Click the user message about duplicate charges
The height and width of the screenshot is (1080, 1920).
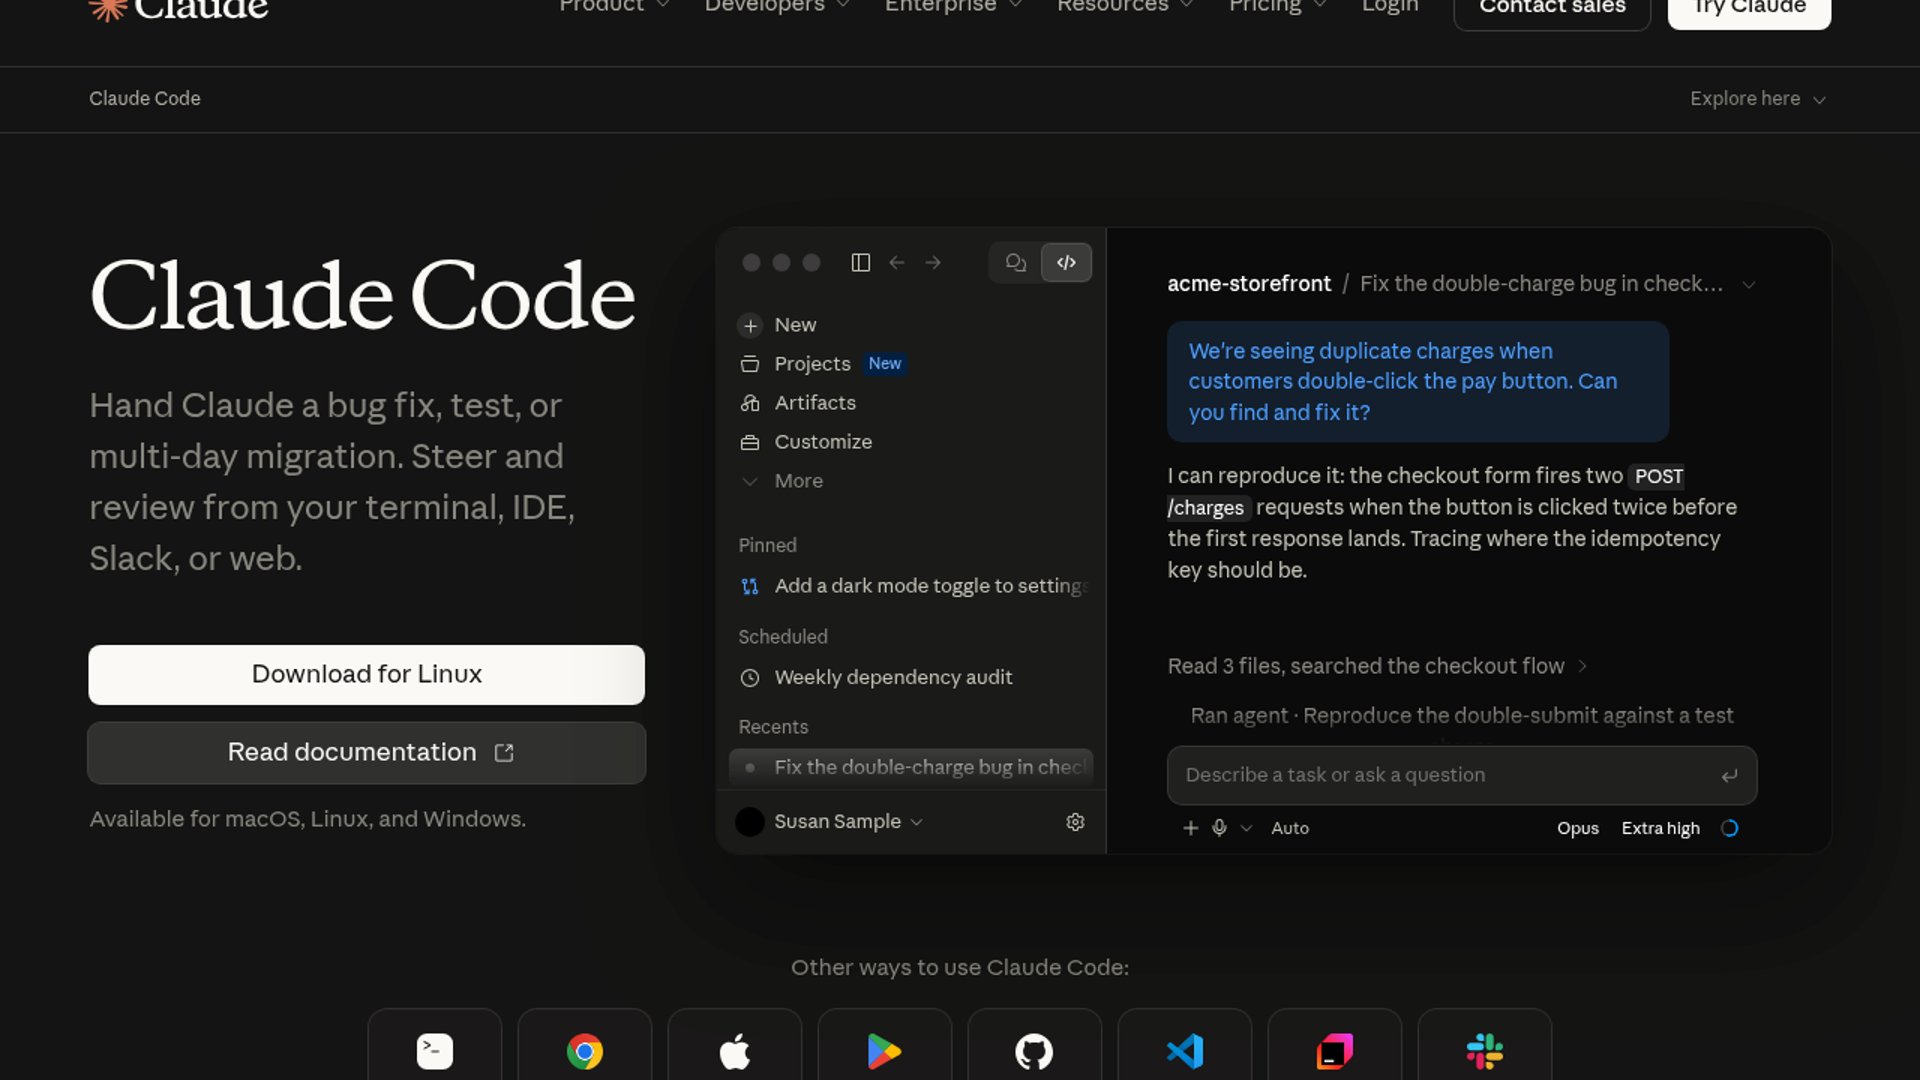coord(1418,382)
